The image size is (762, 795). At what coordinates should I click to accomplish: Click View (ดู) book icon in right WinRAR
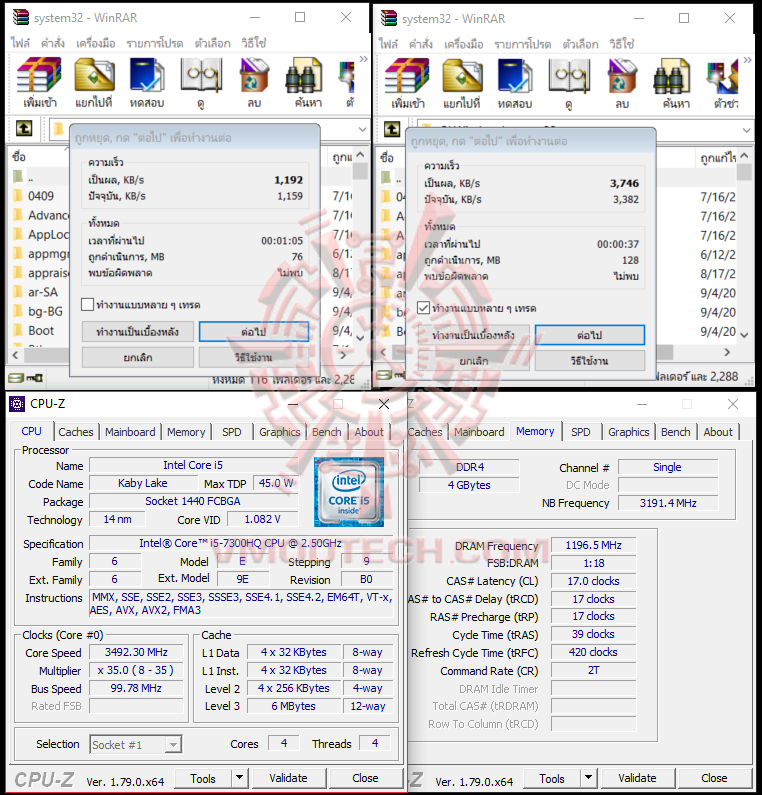tap(569, 76)
